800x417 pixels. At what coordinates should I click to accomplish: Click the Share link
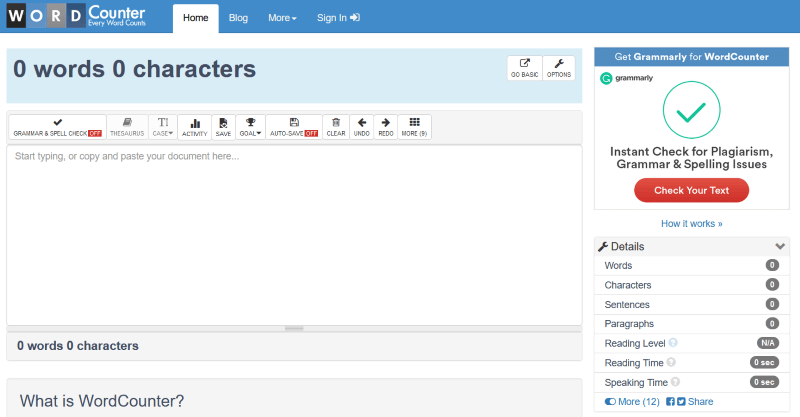point(700,402)
